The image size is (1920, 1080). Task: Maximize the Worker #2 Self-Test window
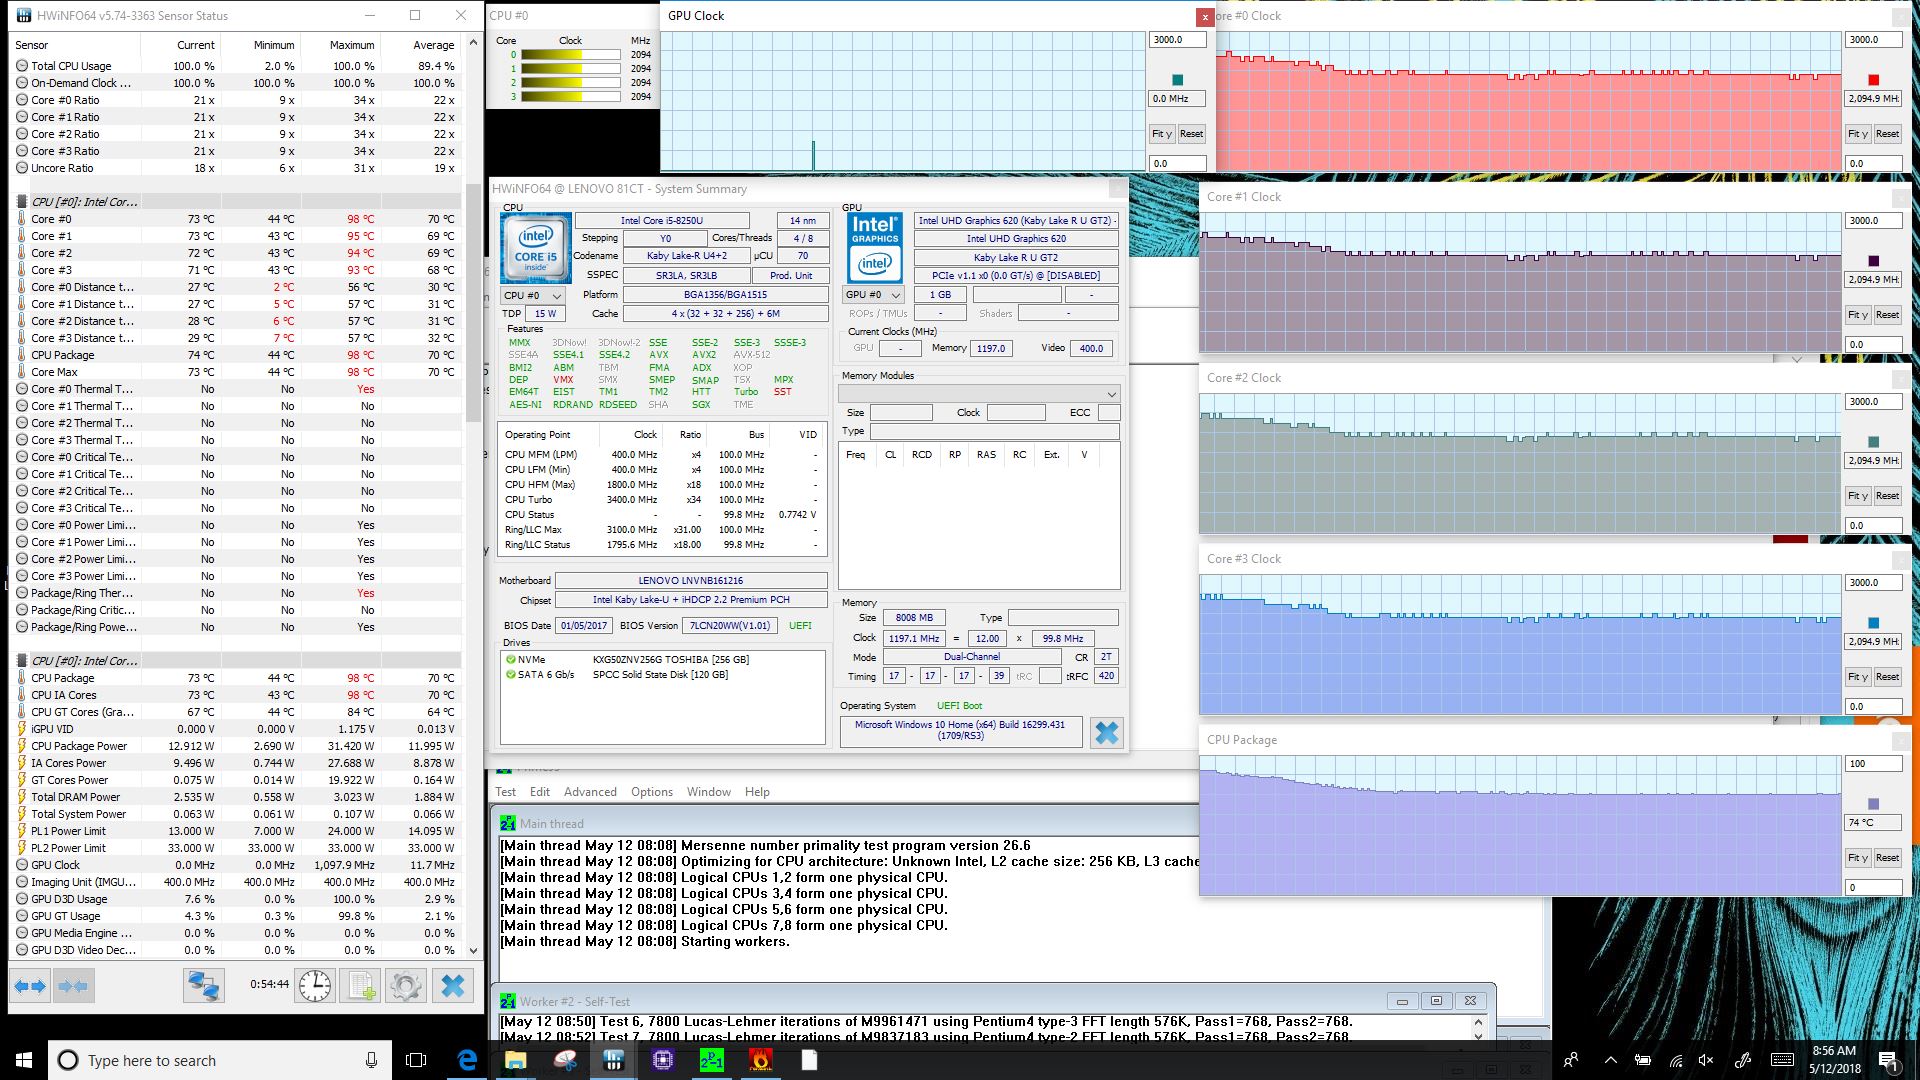coord(1436,1001)
